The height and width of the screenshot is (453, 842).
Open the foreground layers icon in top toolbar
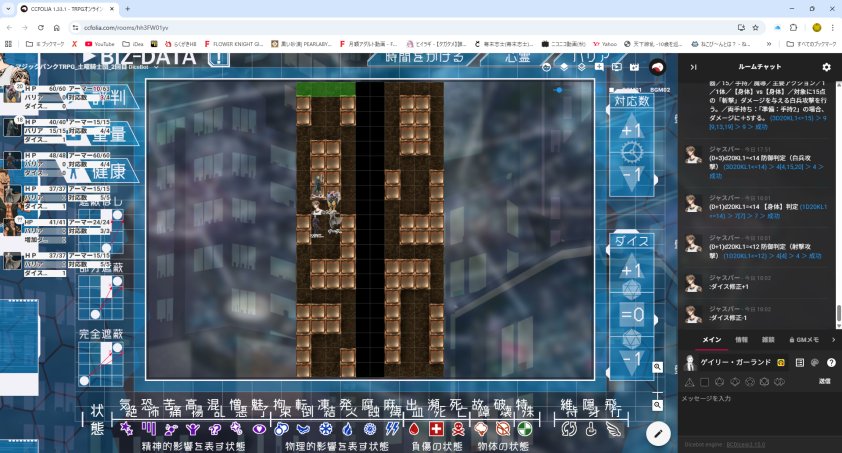[x=564, y=67]
